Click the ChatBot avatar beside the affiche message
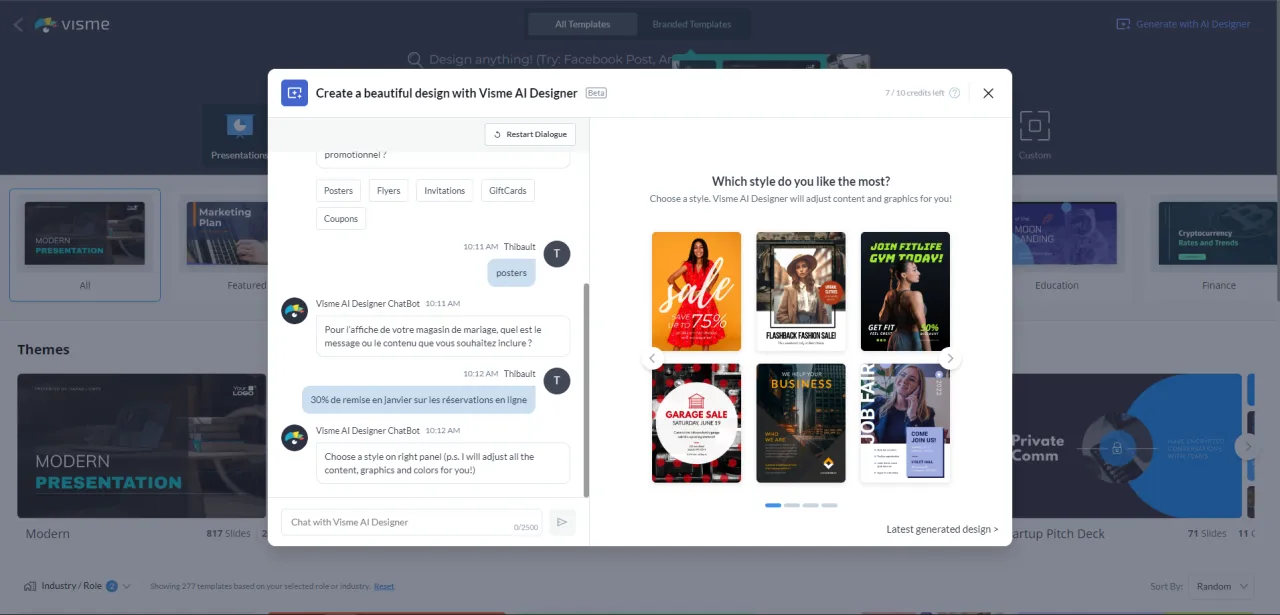This screenshot has height=615, width=1280. pos(294,311)
